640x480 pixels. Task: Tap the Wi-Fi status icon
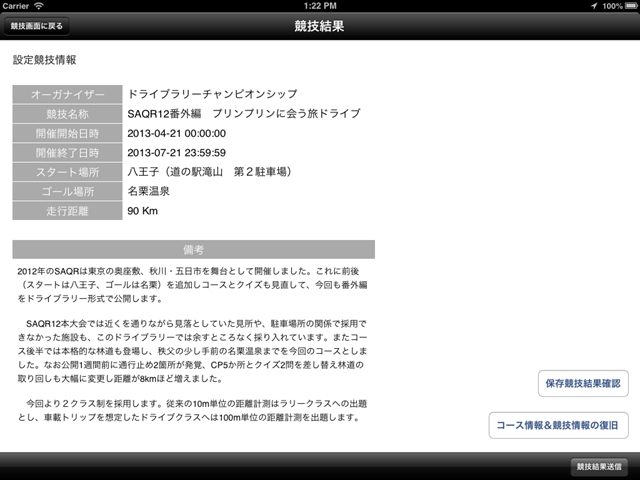(x=39, y=6)
